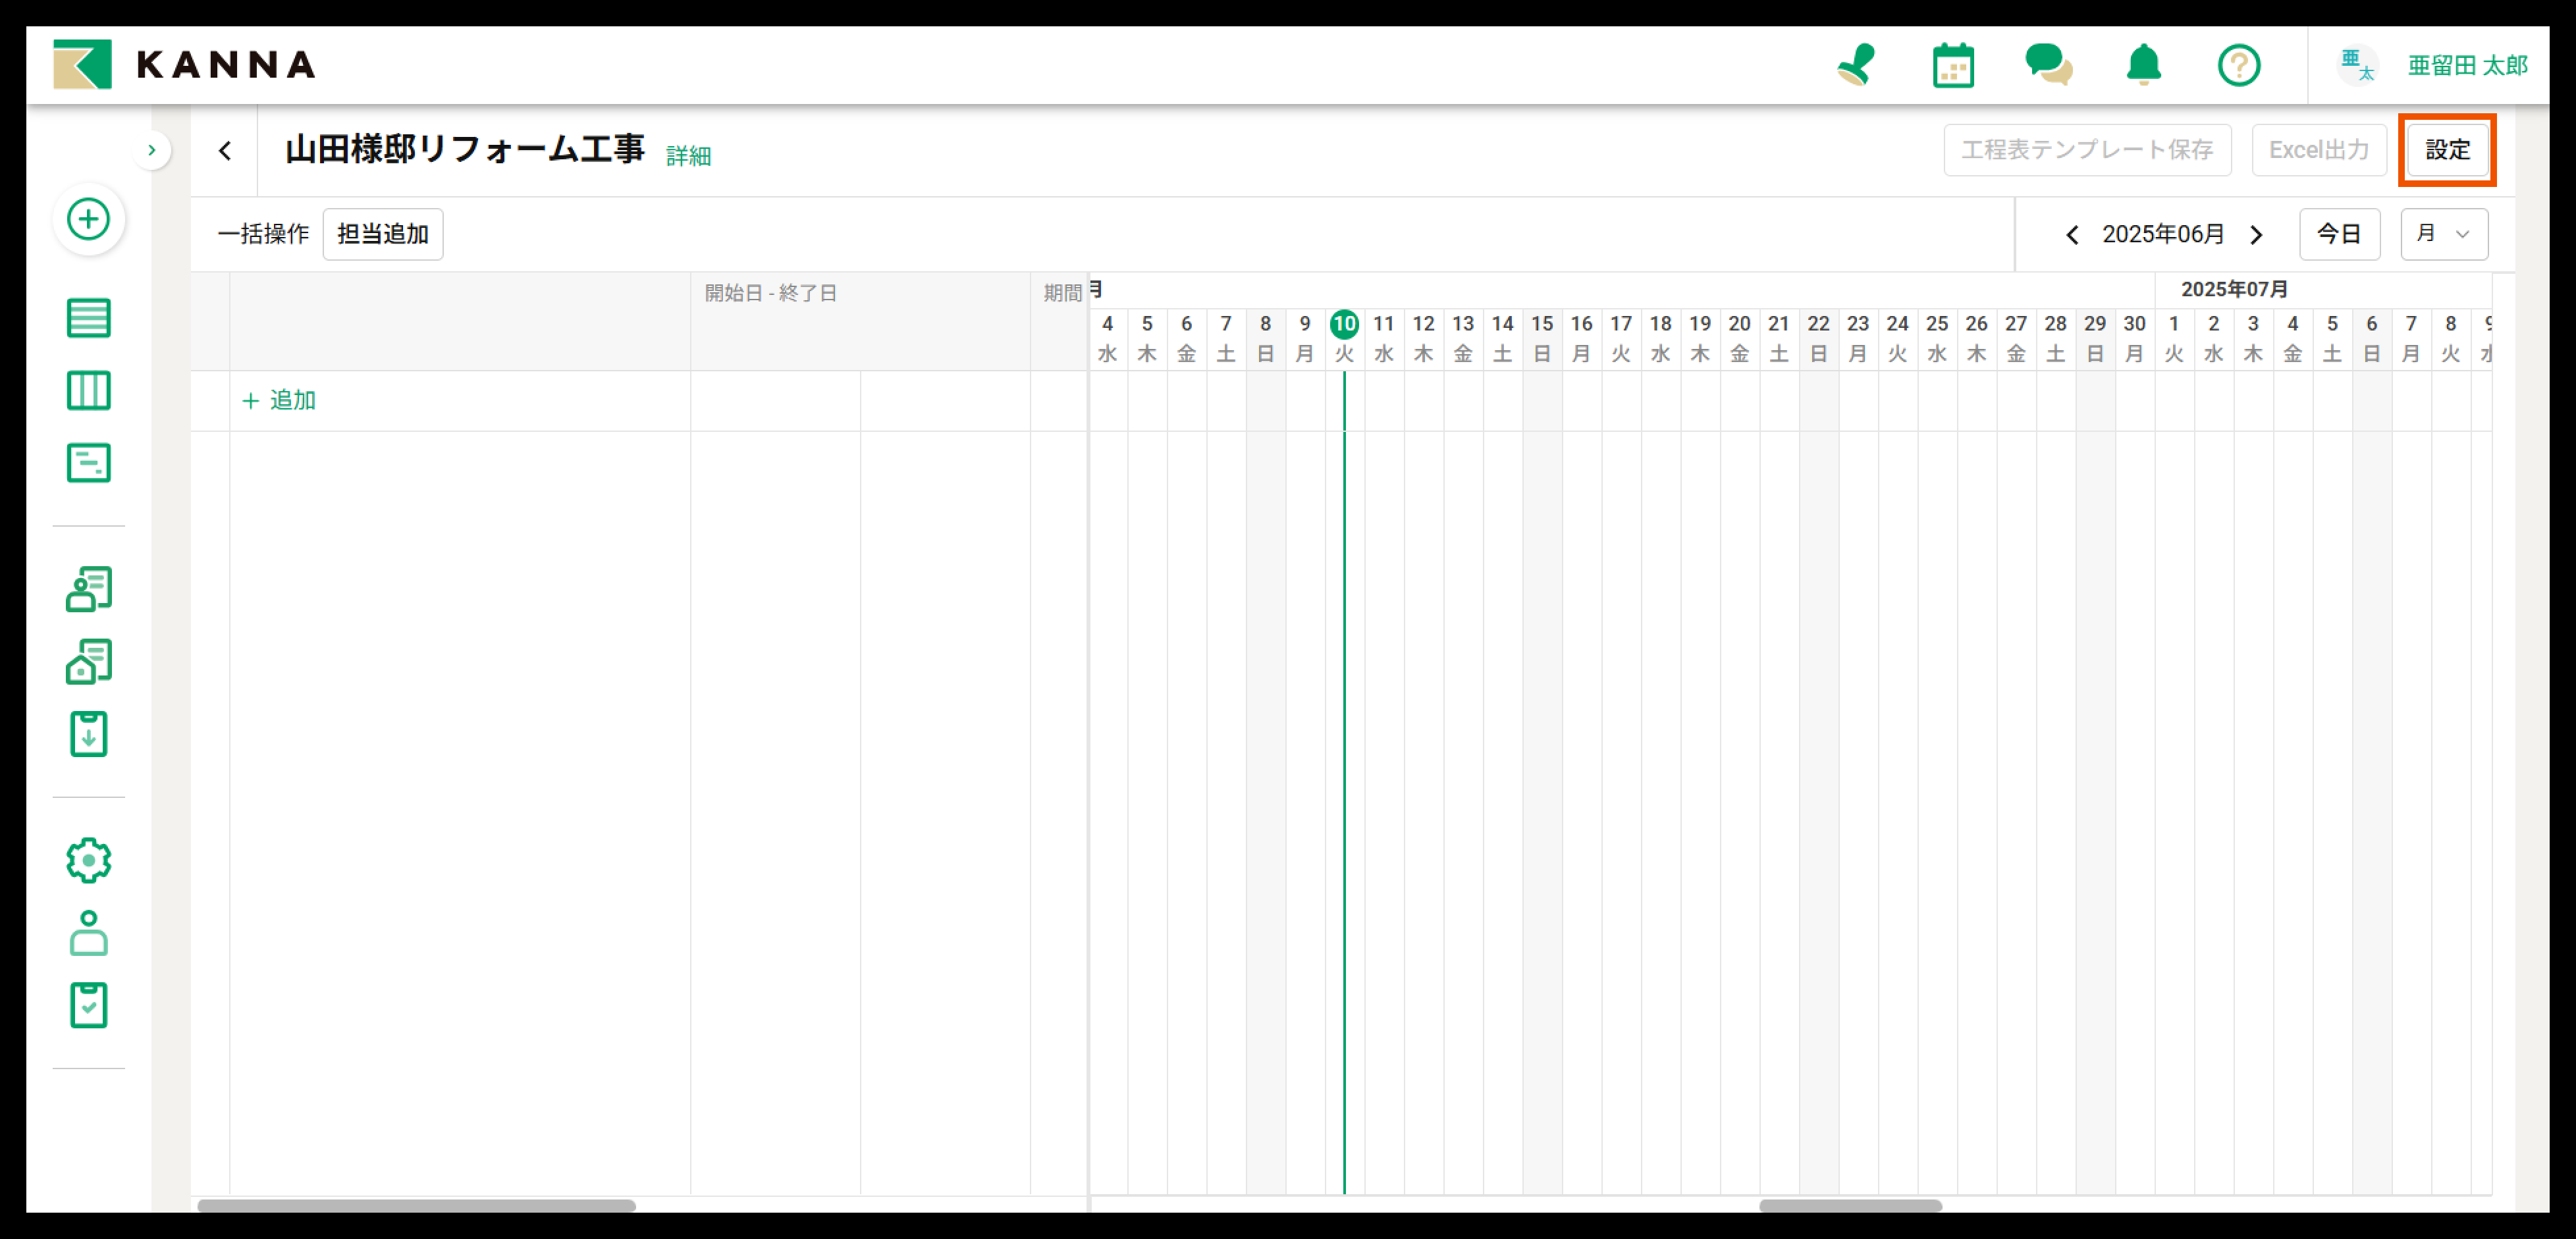Click the ＋追加 row to add task

(279, 401)
